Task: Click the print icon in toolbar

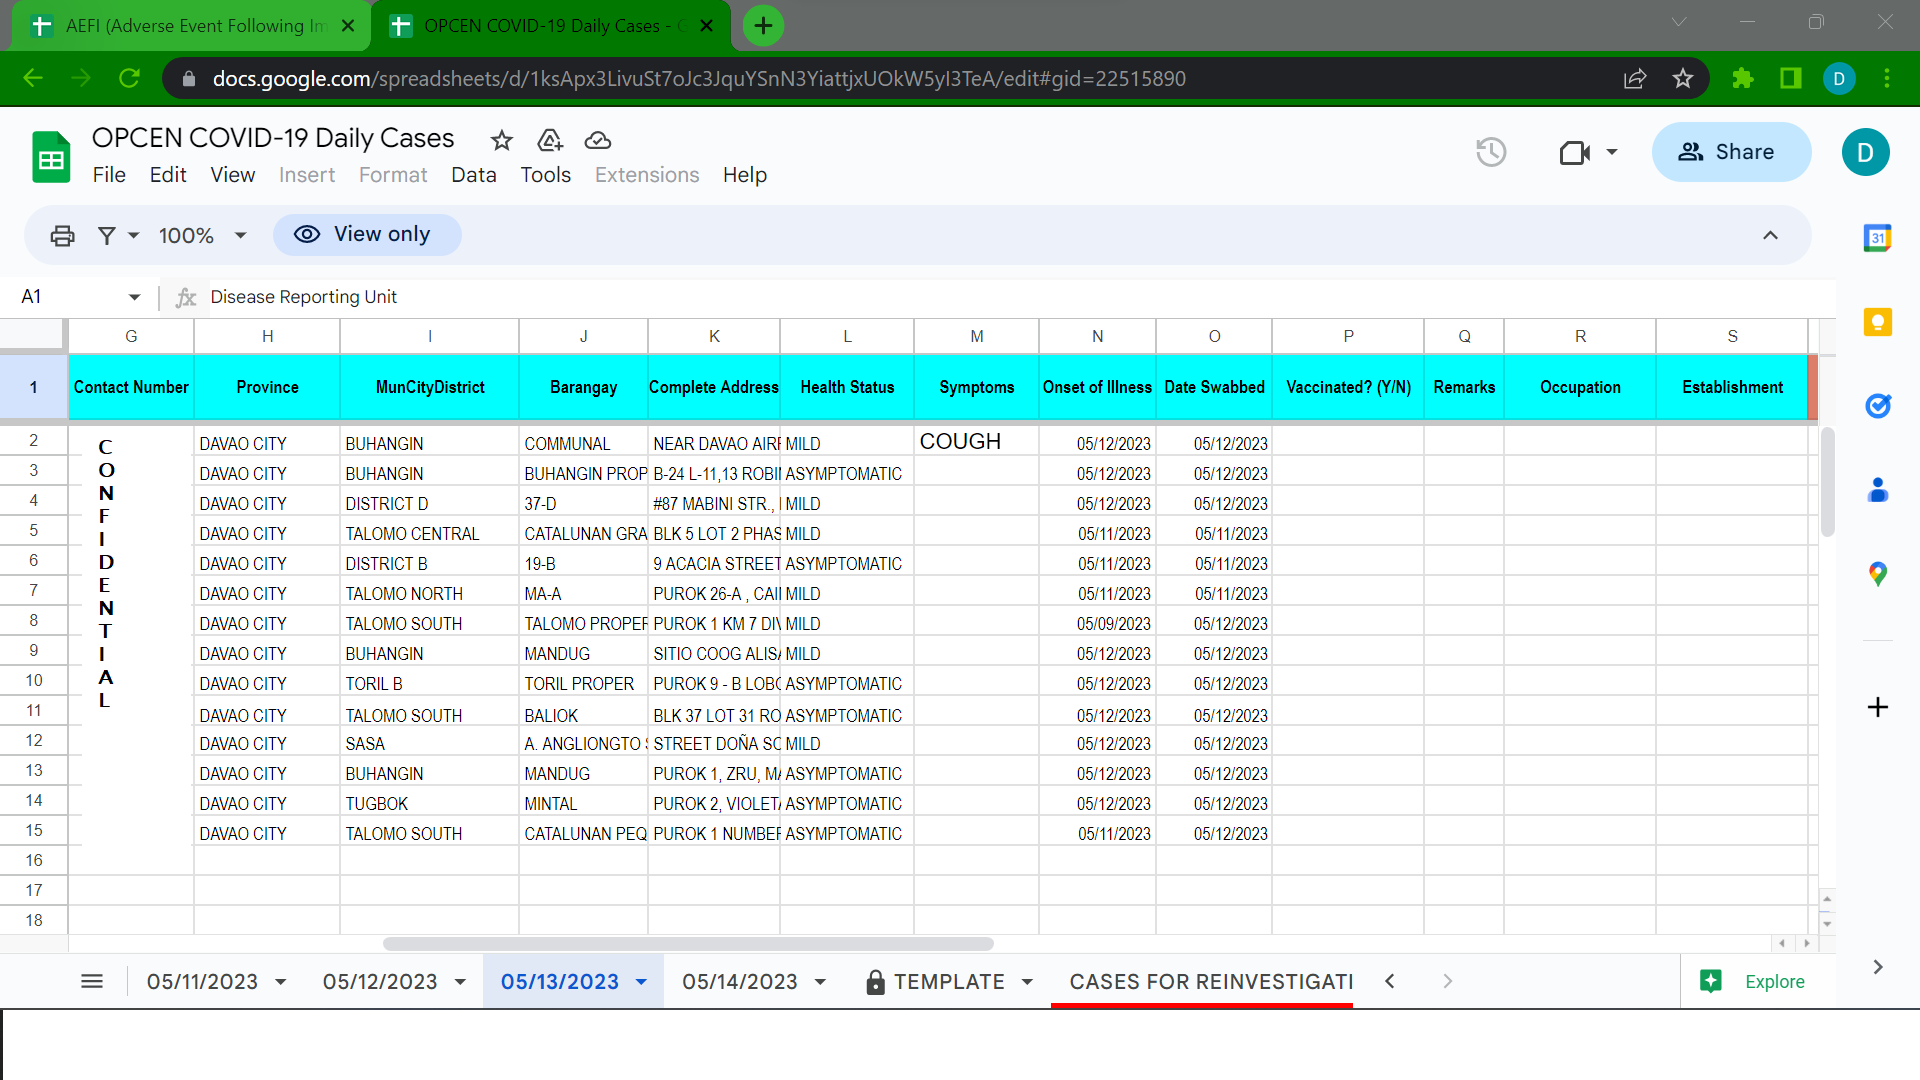Action: pyautogui.click(x=62, y=235)
